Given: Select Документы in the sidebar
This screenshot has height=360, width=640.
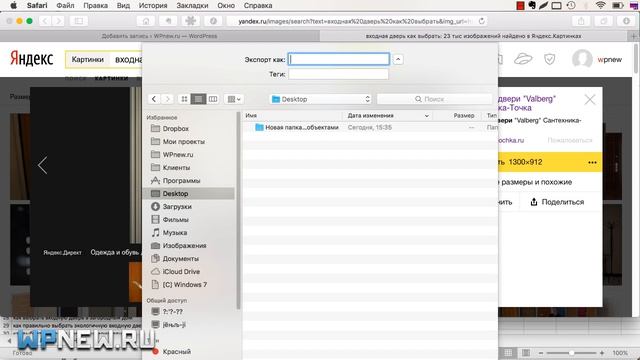Looking at the screenshot, I should (189, 259).
